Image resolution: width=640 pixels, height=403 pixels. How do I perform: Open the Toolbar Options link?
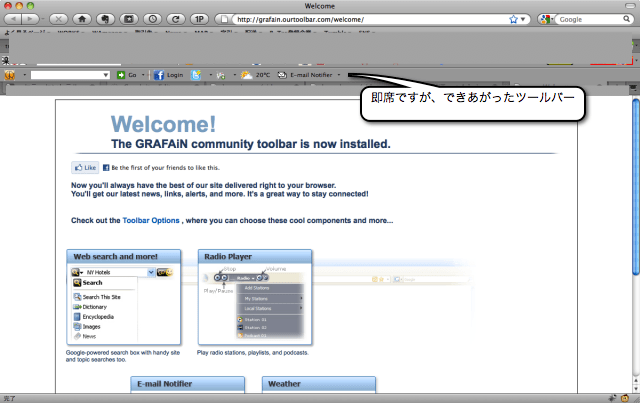point(151,220)
